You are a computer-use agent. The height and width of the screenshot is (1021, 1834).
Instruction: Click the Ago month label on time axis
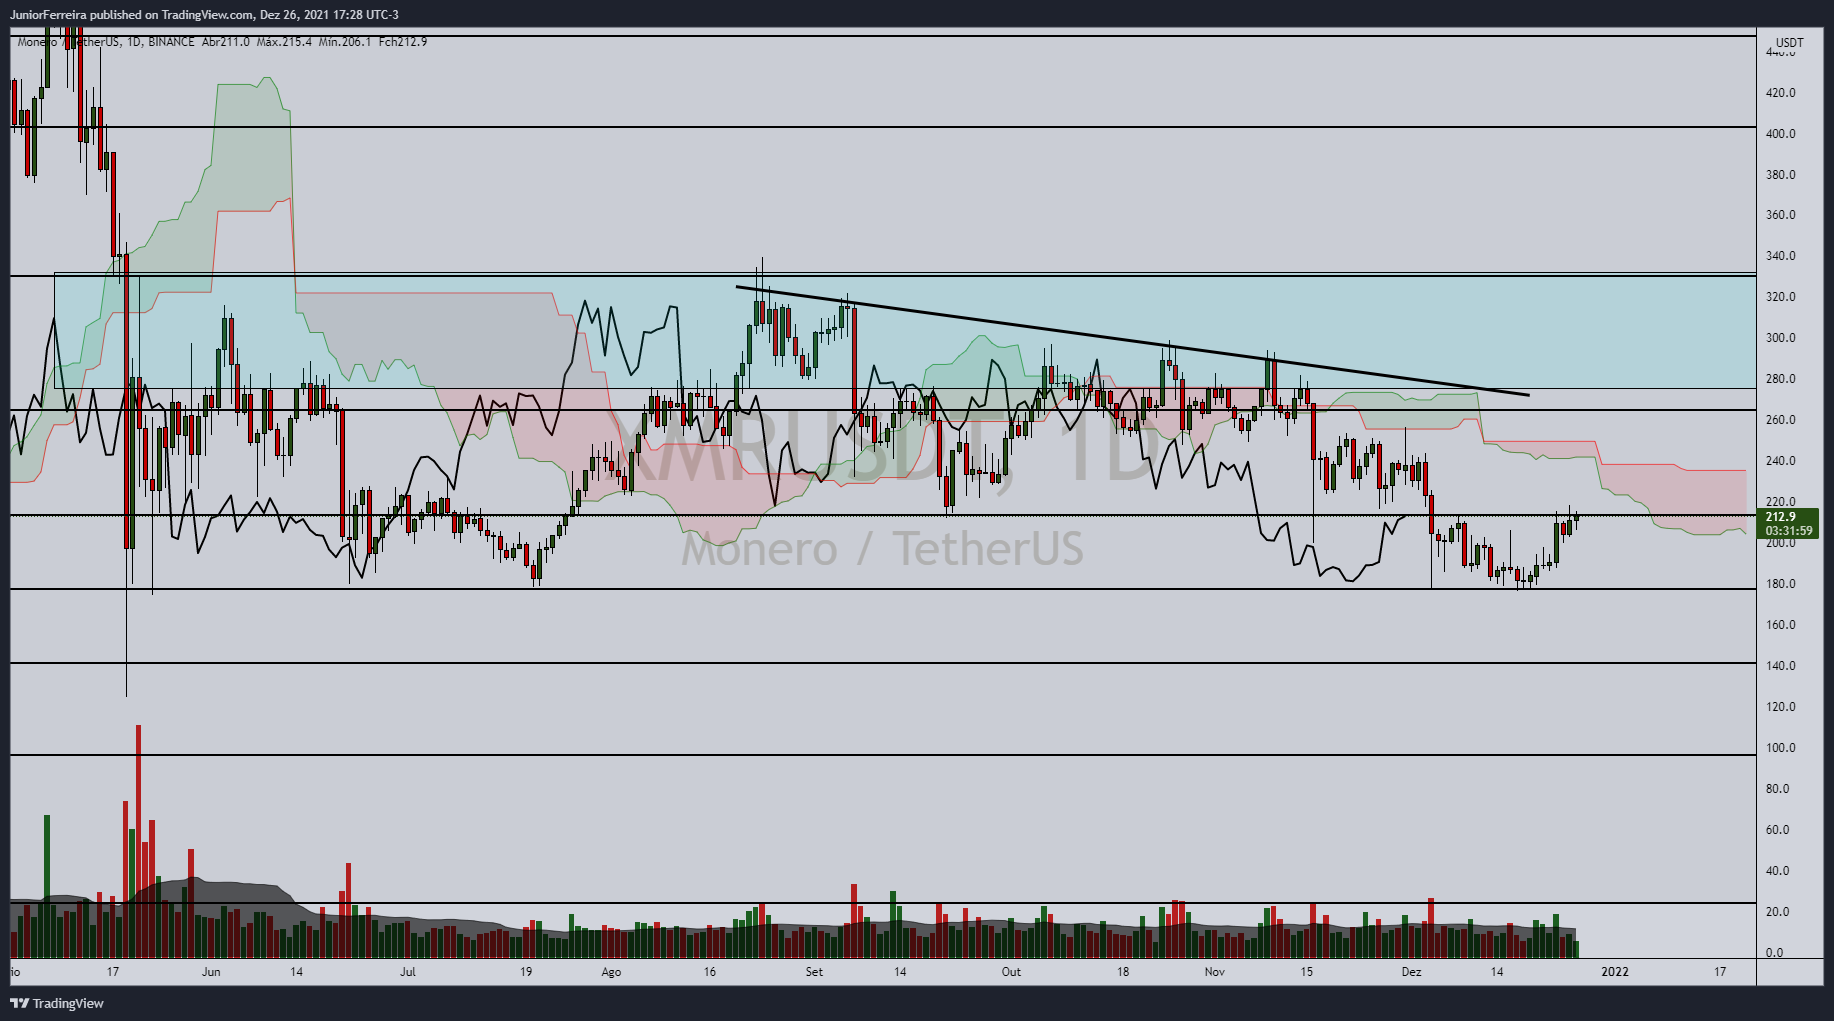point(611,972)
